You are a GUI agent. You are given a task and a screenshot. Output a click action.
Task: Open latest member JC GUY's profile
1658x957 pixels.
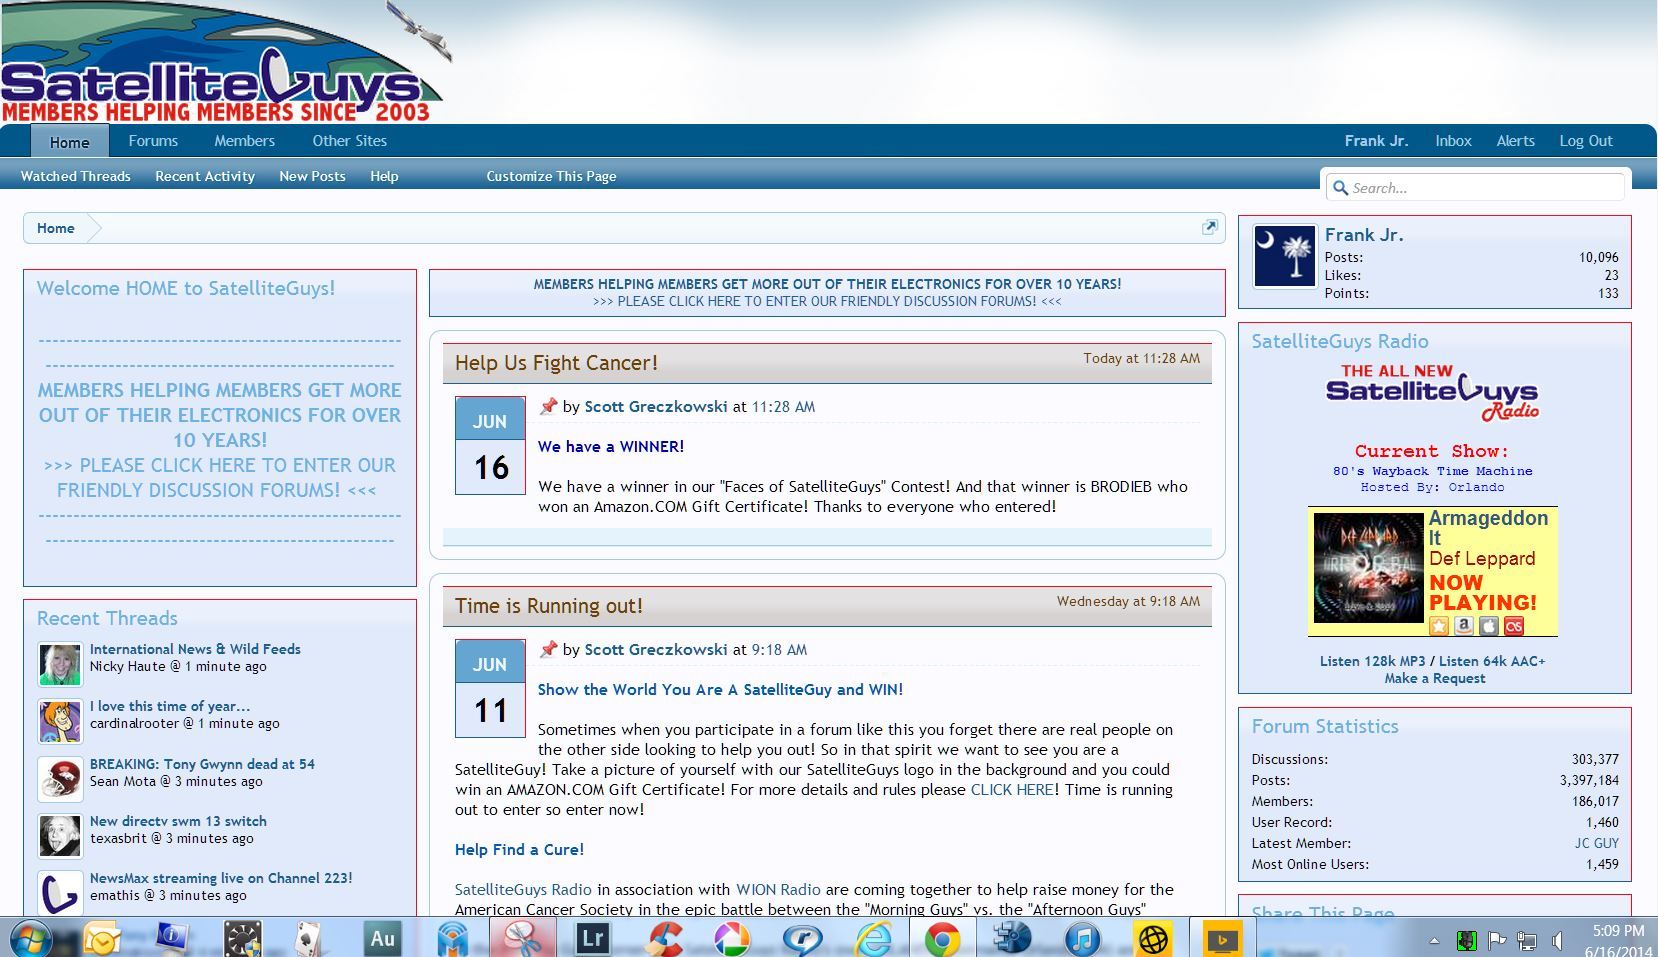point(1596,843)
